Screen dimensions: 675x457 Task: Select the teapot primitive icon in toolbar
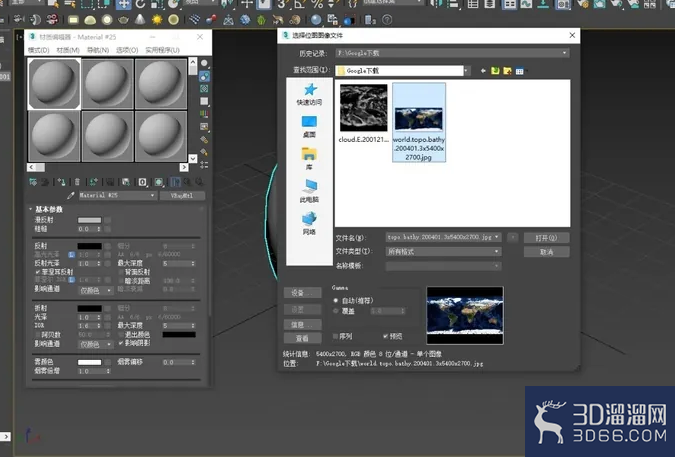124,20
